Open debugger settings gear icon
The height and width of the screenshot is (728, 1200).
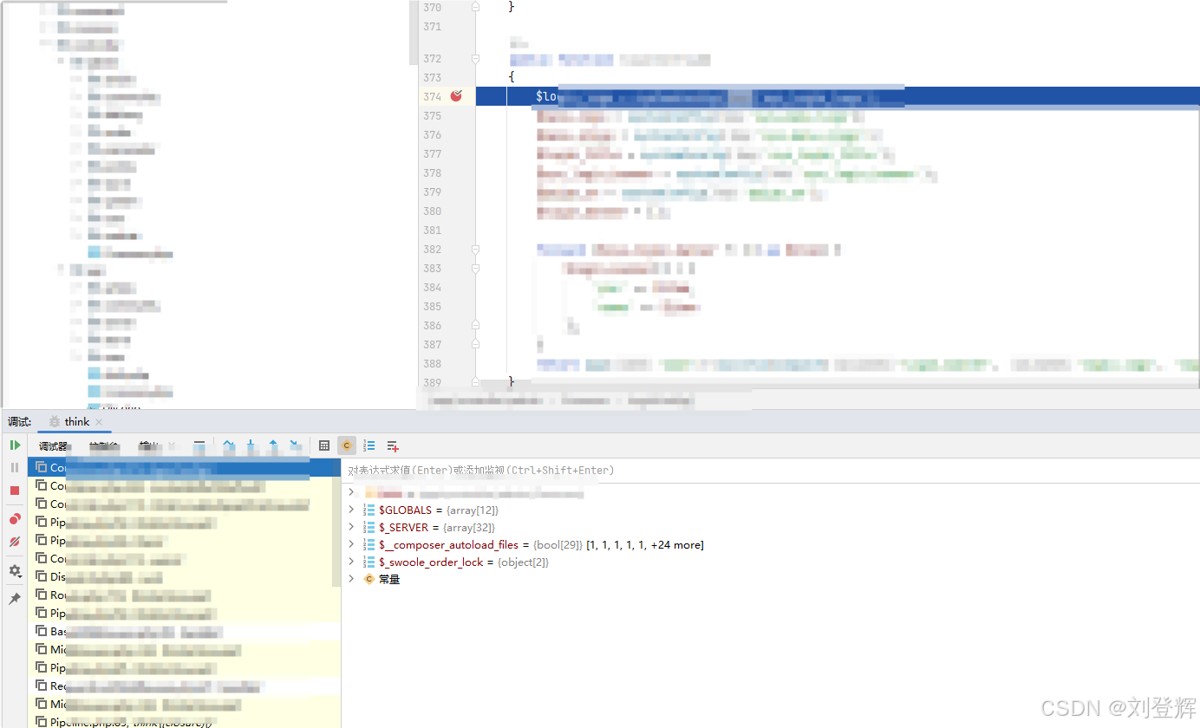click(15, 571)
